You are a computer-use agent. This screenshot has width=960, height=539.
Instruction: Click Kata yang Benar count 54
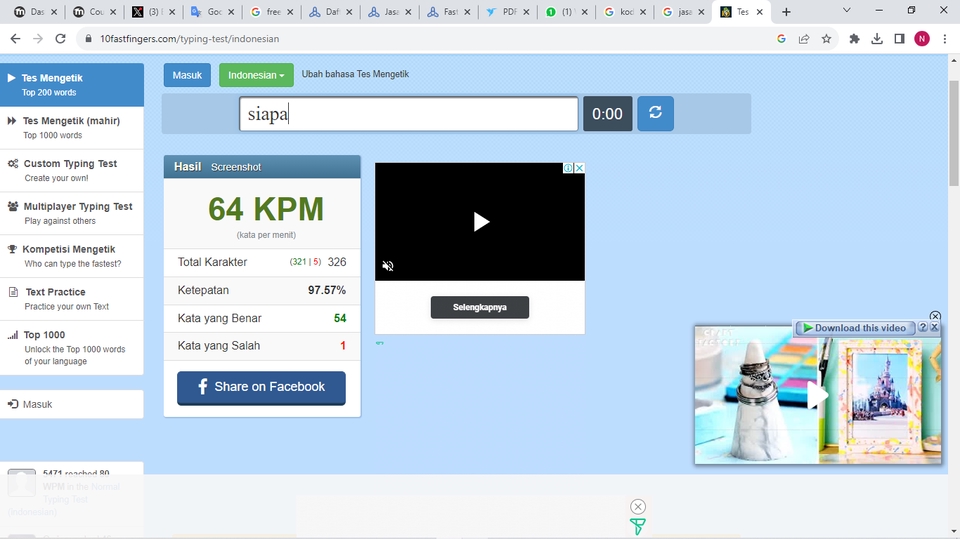(x=340, y=318)
